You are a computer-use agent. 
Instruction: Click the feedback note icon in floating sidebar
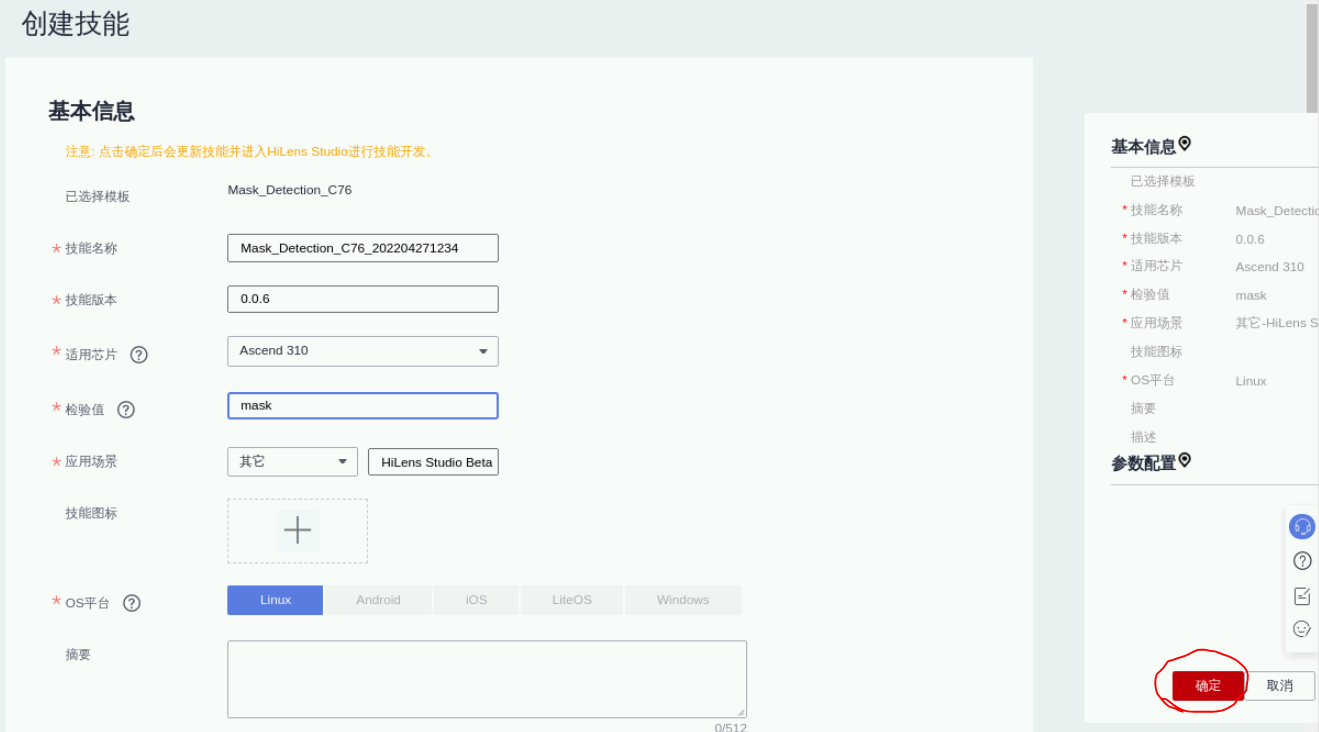(1301, 596)
